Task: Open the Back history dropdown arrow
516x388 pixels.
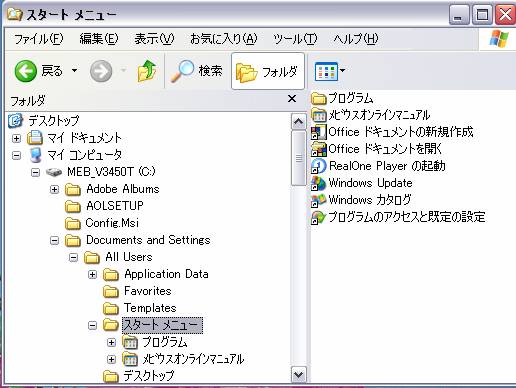Action: (74, 70)
